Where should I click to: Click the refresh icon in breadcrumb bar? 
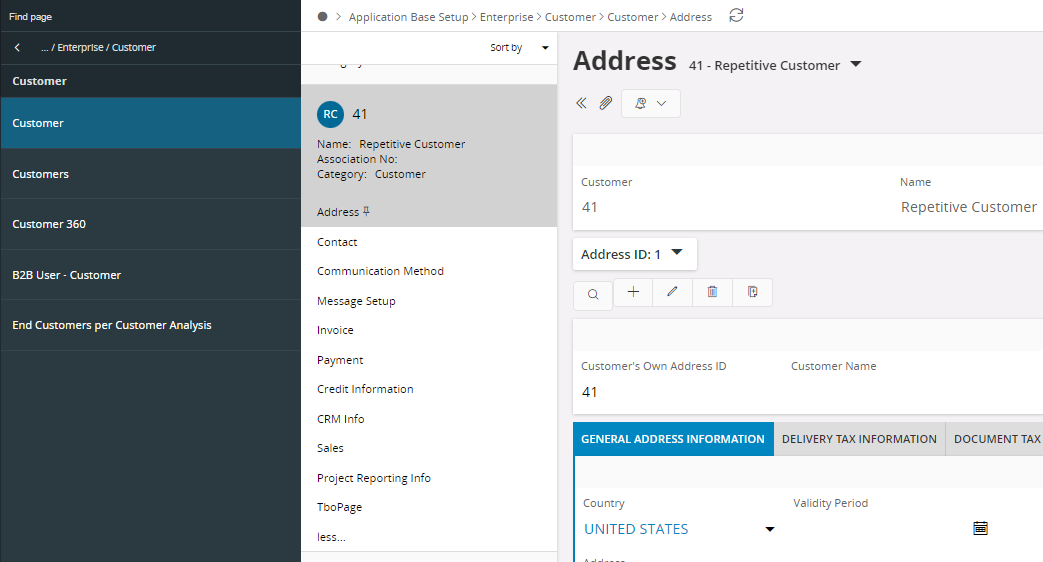(736, 15)
